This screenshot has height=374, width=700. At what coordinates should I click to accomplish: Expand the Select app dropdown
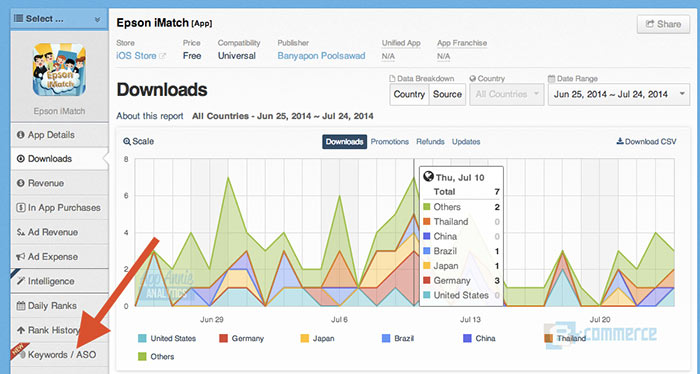click(59, 19)
